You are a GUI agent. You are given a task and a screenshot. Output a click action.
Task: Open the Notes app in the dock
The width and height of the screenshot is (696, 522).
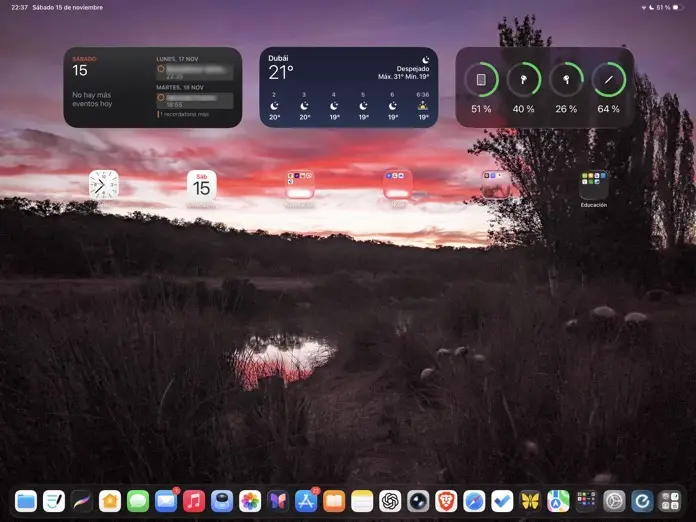point(362,501)
